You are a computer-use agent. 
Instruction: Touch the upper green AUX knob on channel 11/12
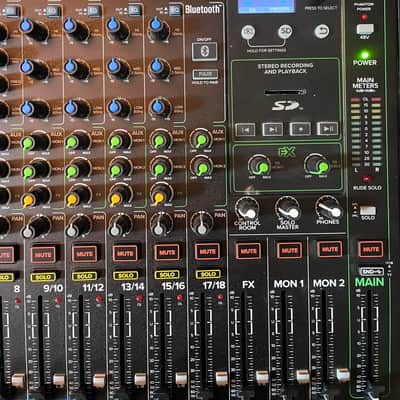79,141
